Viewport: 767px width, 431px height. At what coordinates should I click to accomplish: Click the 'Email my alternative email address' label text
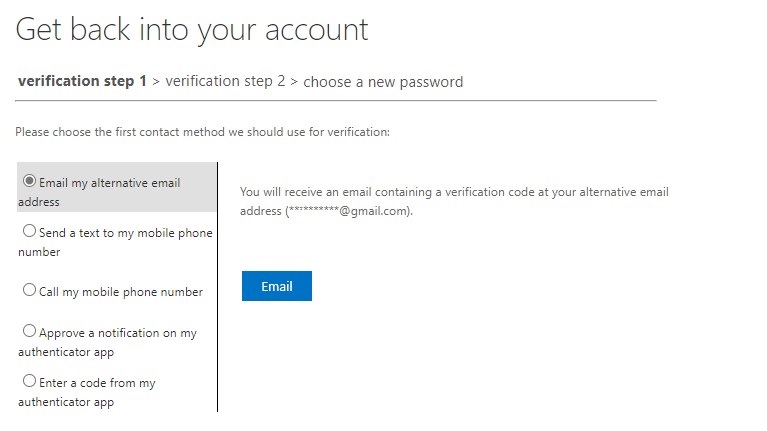pyautogui.click(x=108, y=183)
